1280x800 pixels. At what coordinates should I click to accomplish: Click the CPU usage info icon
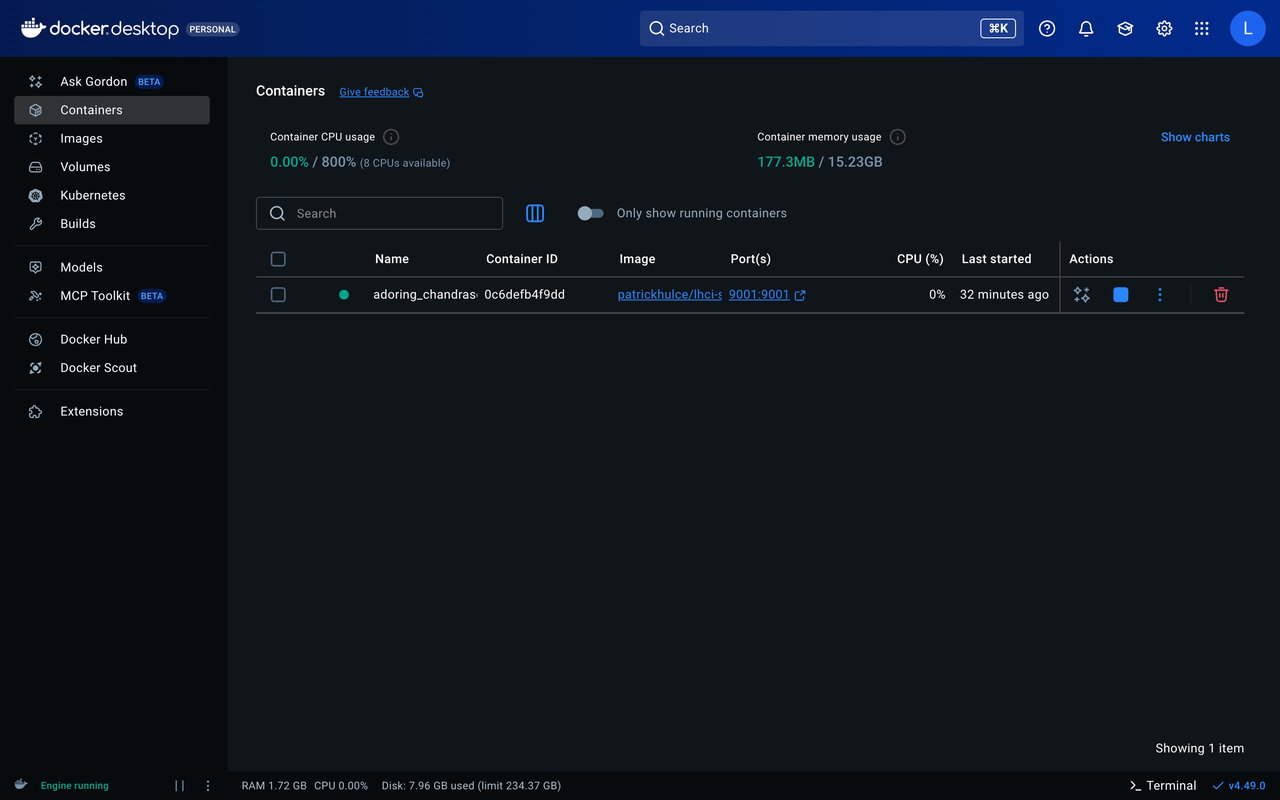(391, 137)
